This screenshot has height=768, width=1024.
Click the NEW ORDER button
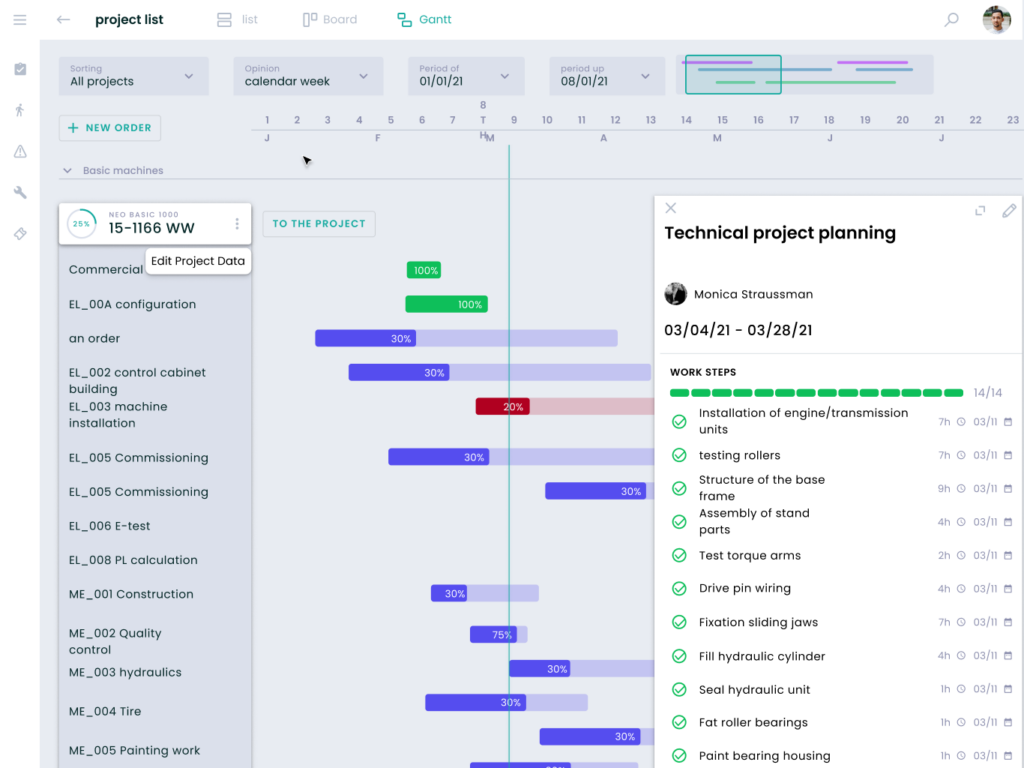click(x=109, y=128)
